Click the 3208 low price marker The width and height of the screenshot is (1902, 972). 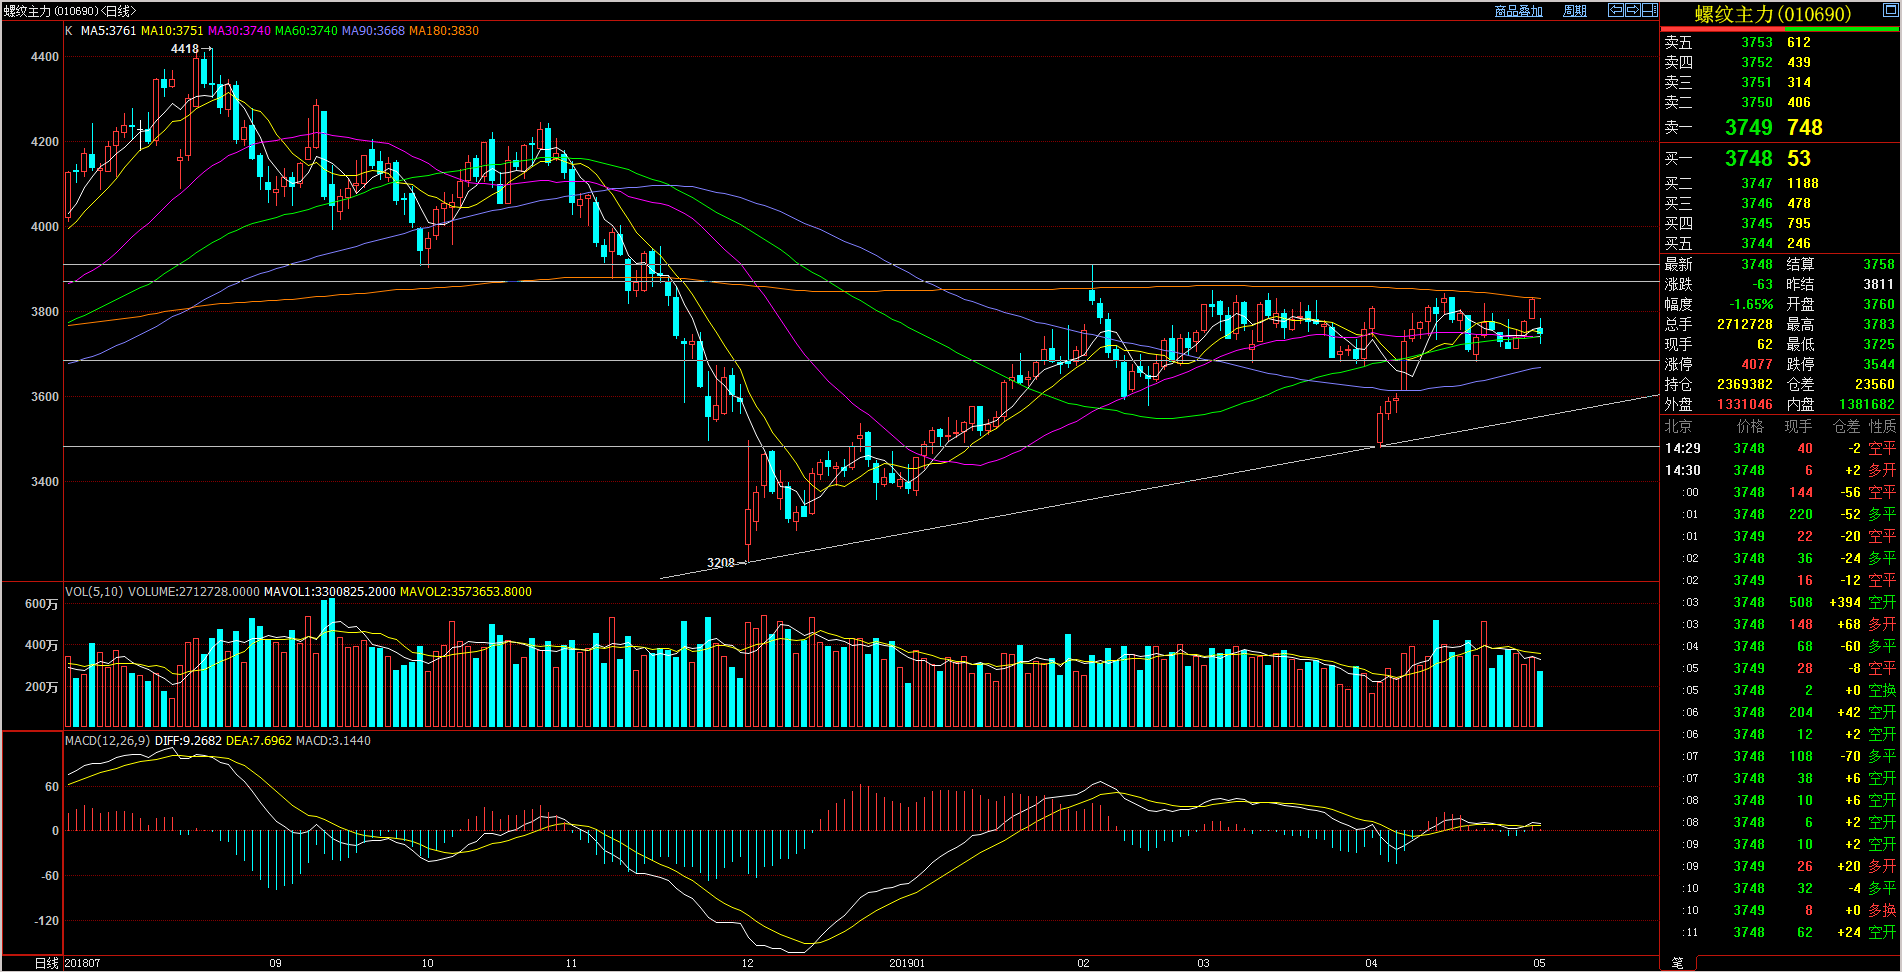pos(720,563)
